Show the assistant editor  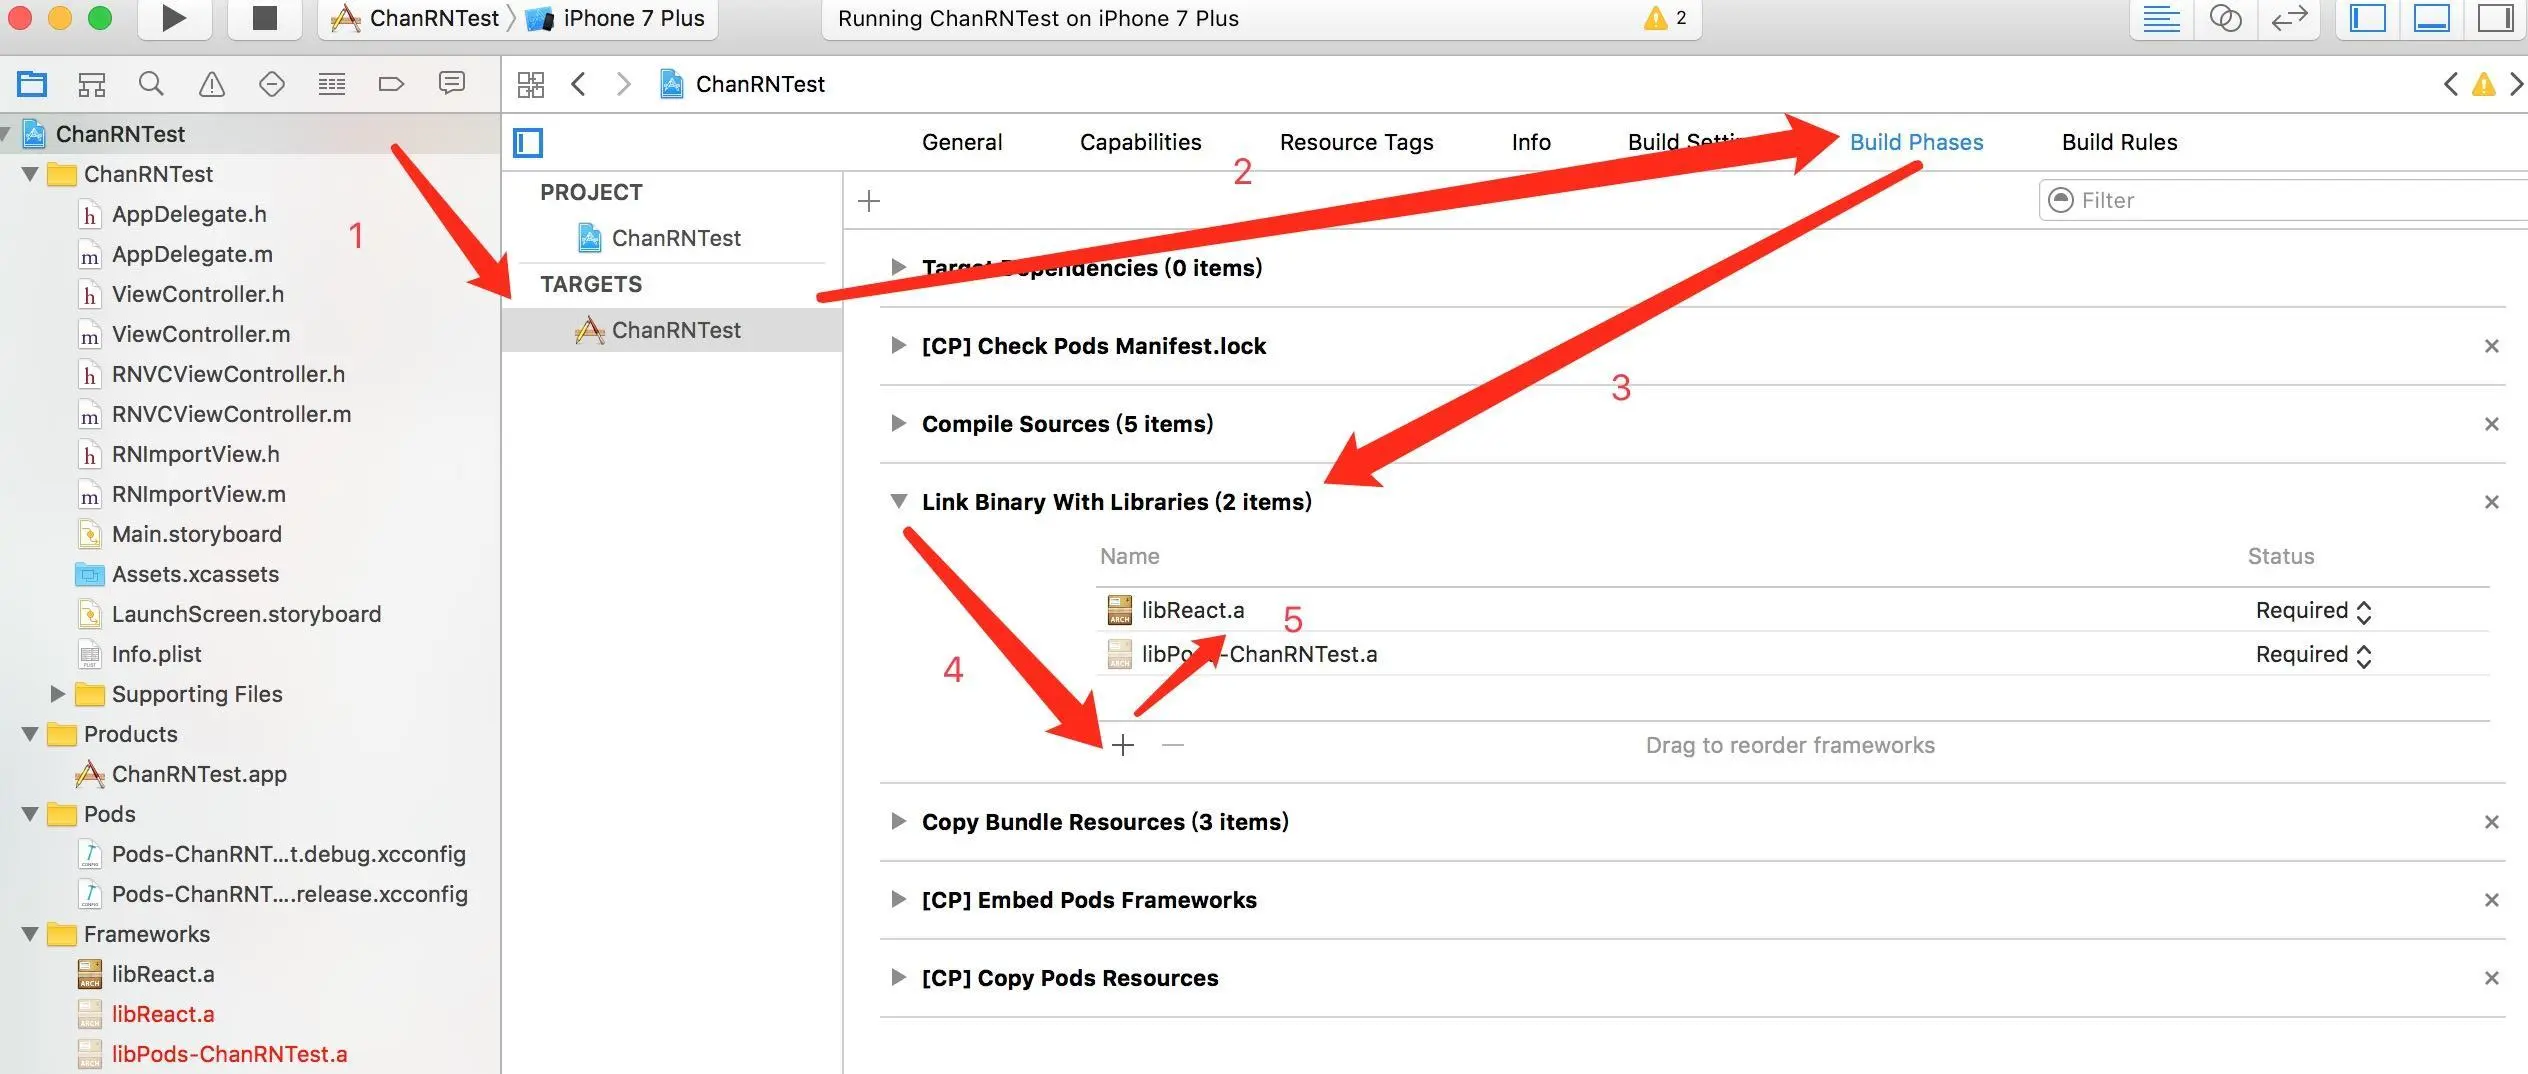click(2225, 19)
